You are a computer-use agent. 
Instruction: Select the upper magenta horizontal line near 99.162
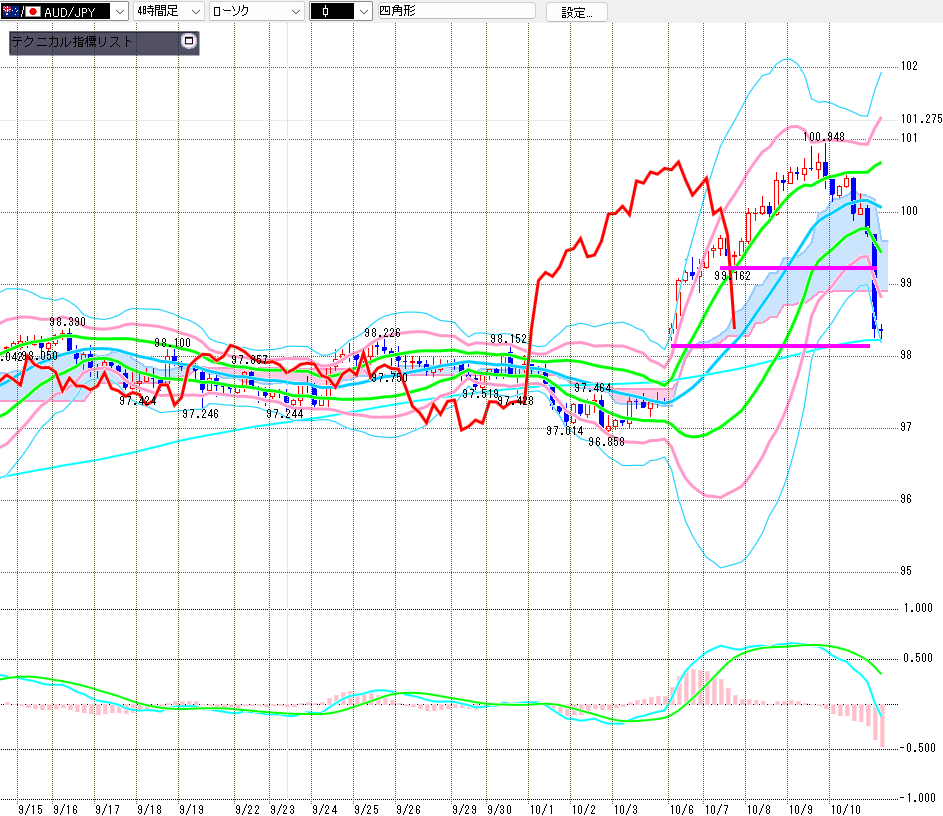(800, 268)
